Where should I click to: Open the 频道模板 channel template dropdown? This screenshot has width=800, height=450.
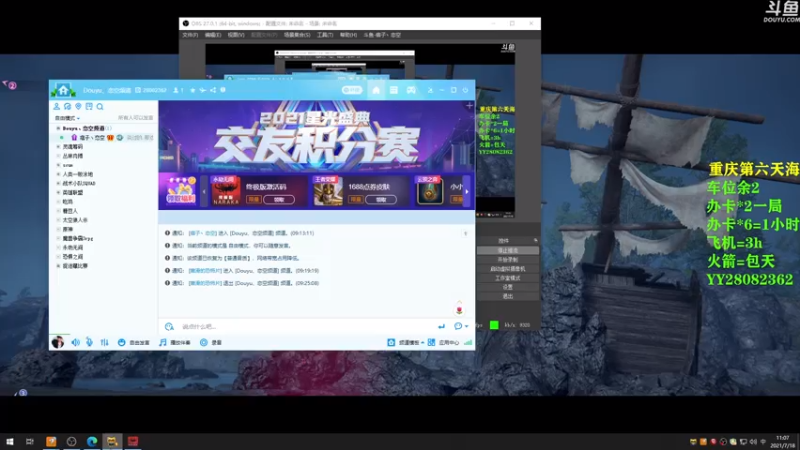(406, 343)
